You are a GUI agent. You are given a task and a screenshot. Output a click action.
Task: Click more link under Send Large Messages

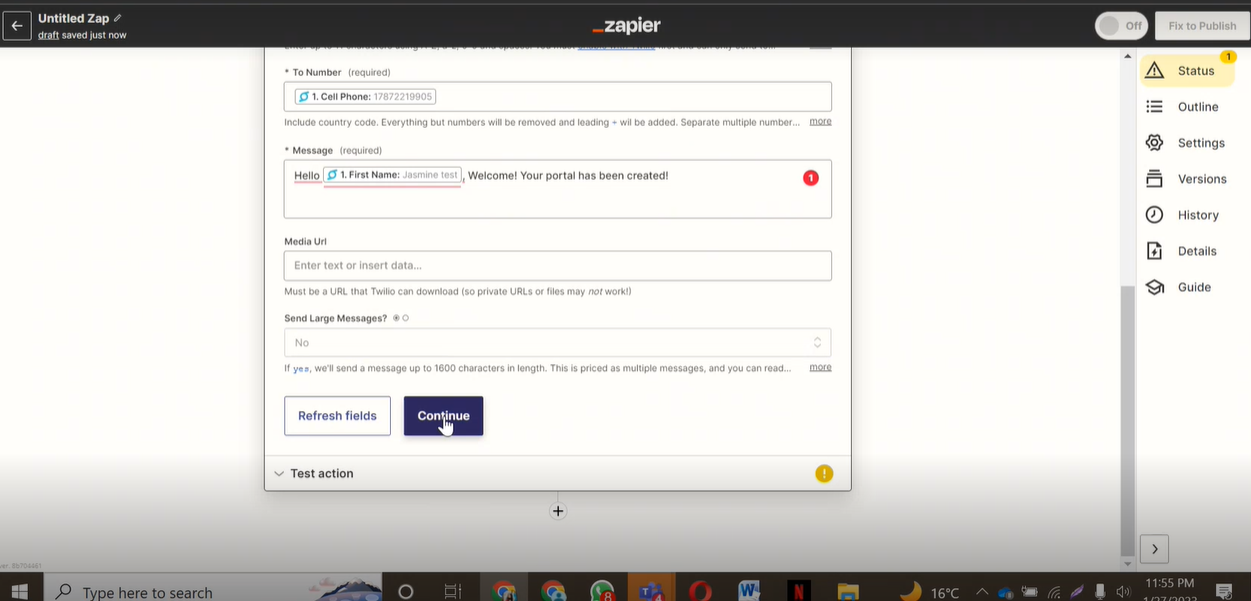coord(820,367)
